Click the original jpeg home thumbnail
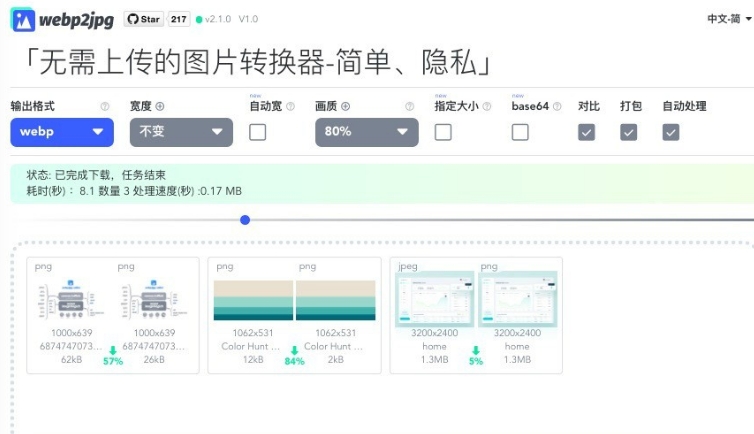 coord(434,299)
